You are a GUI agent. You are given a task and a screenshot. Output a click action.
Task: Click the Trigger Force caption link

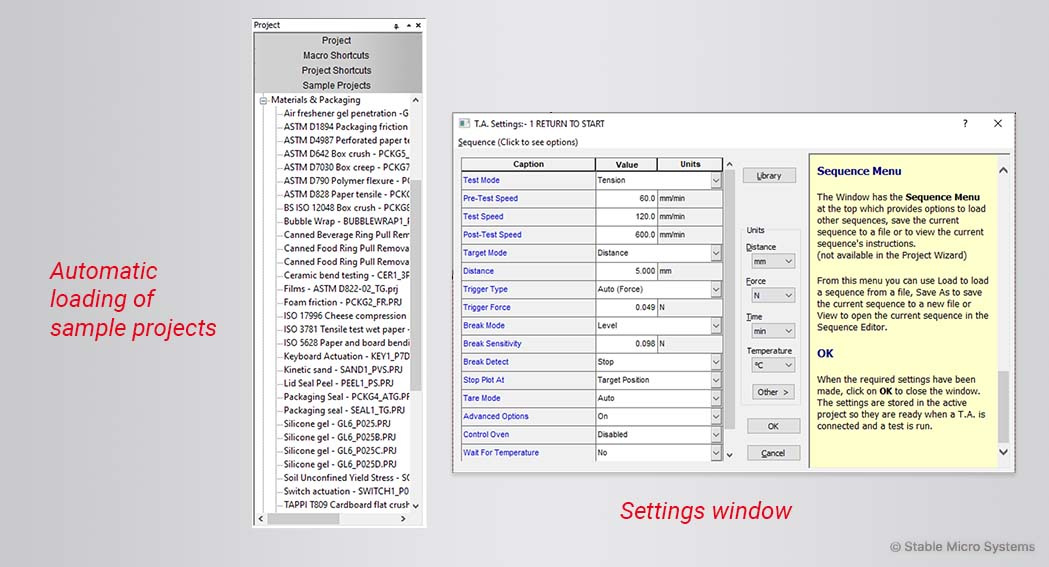(x=487, y=308)
